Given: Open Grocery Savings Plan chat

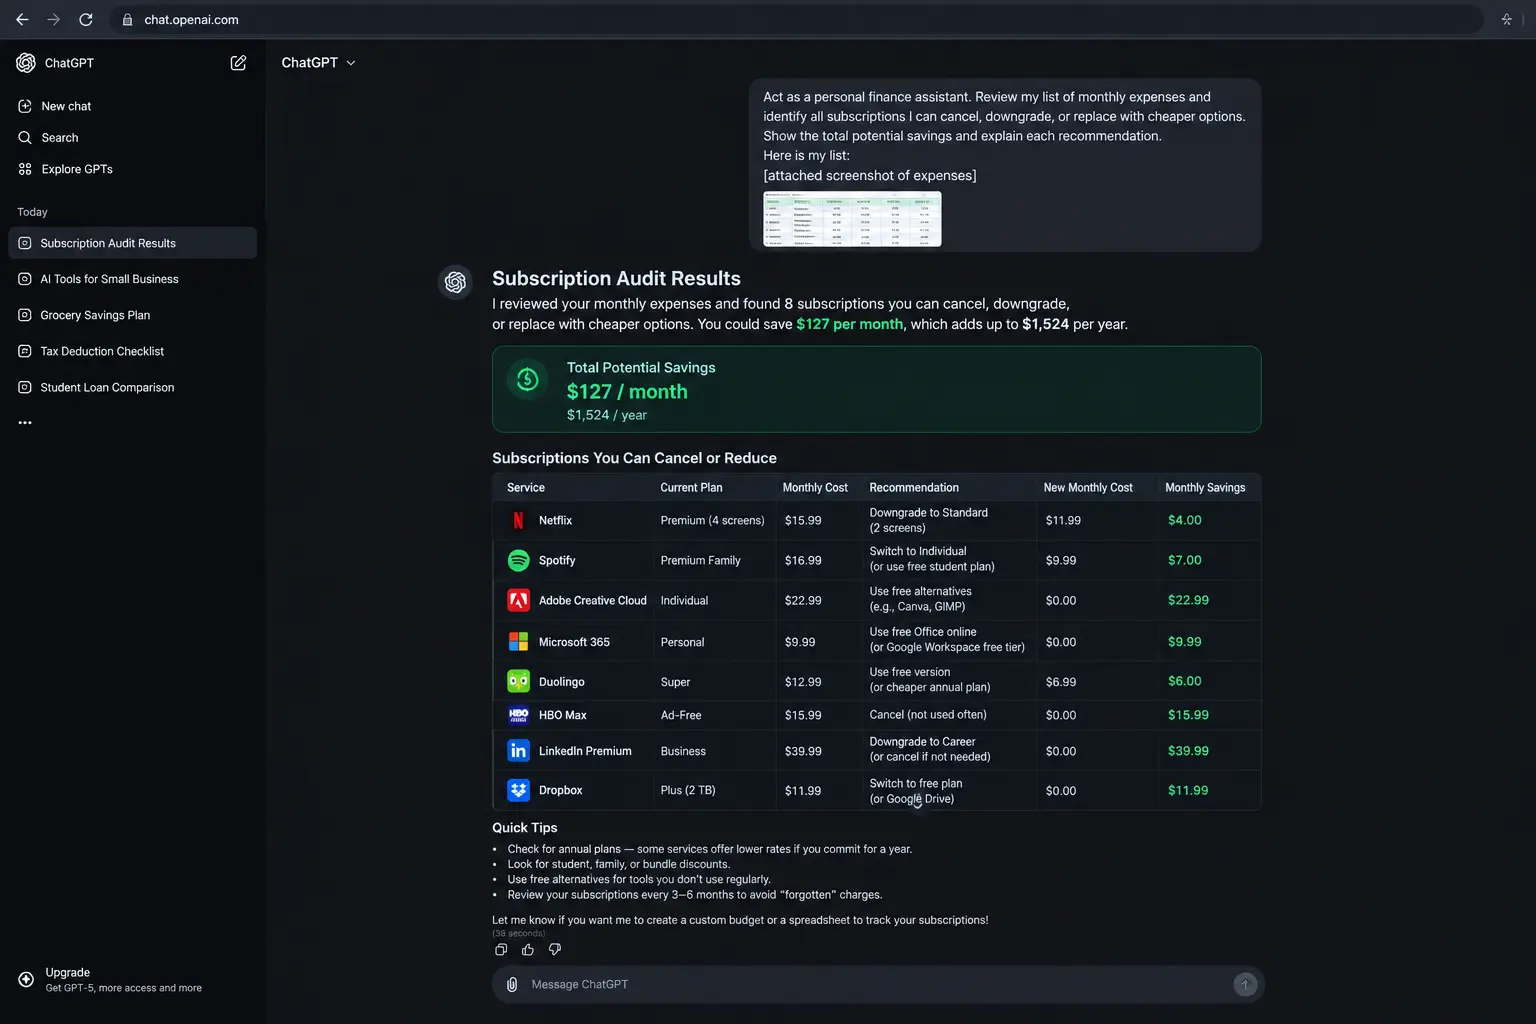Looking at the screenshot, I should [132, 315].
